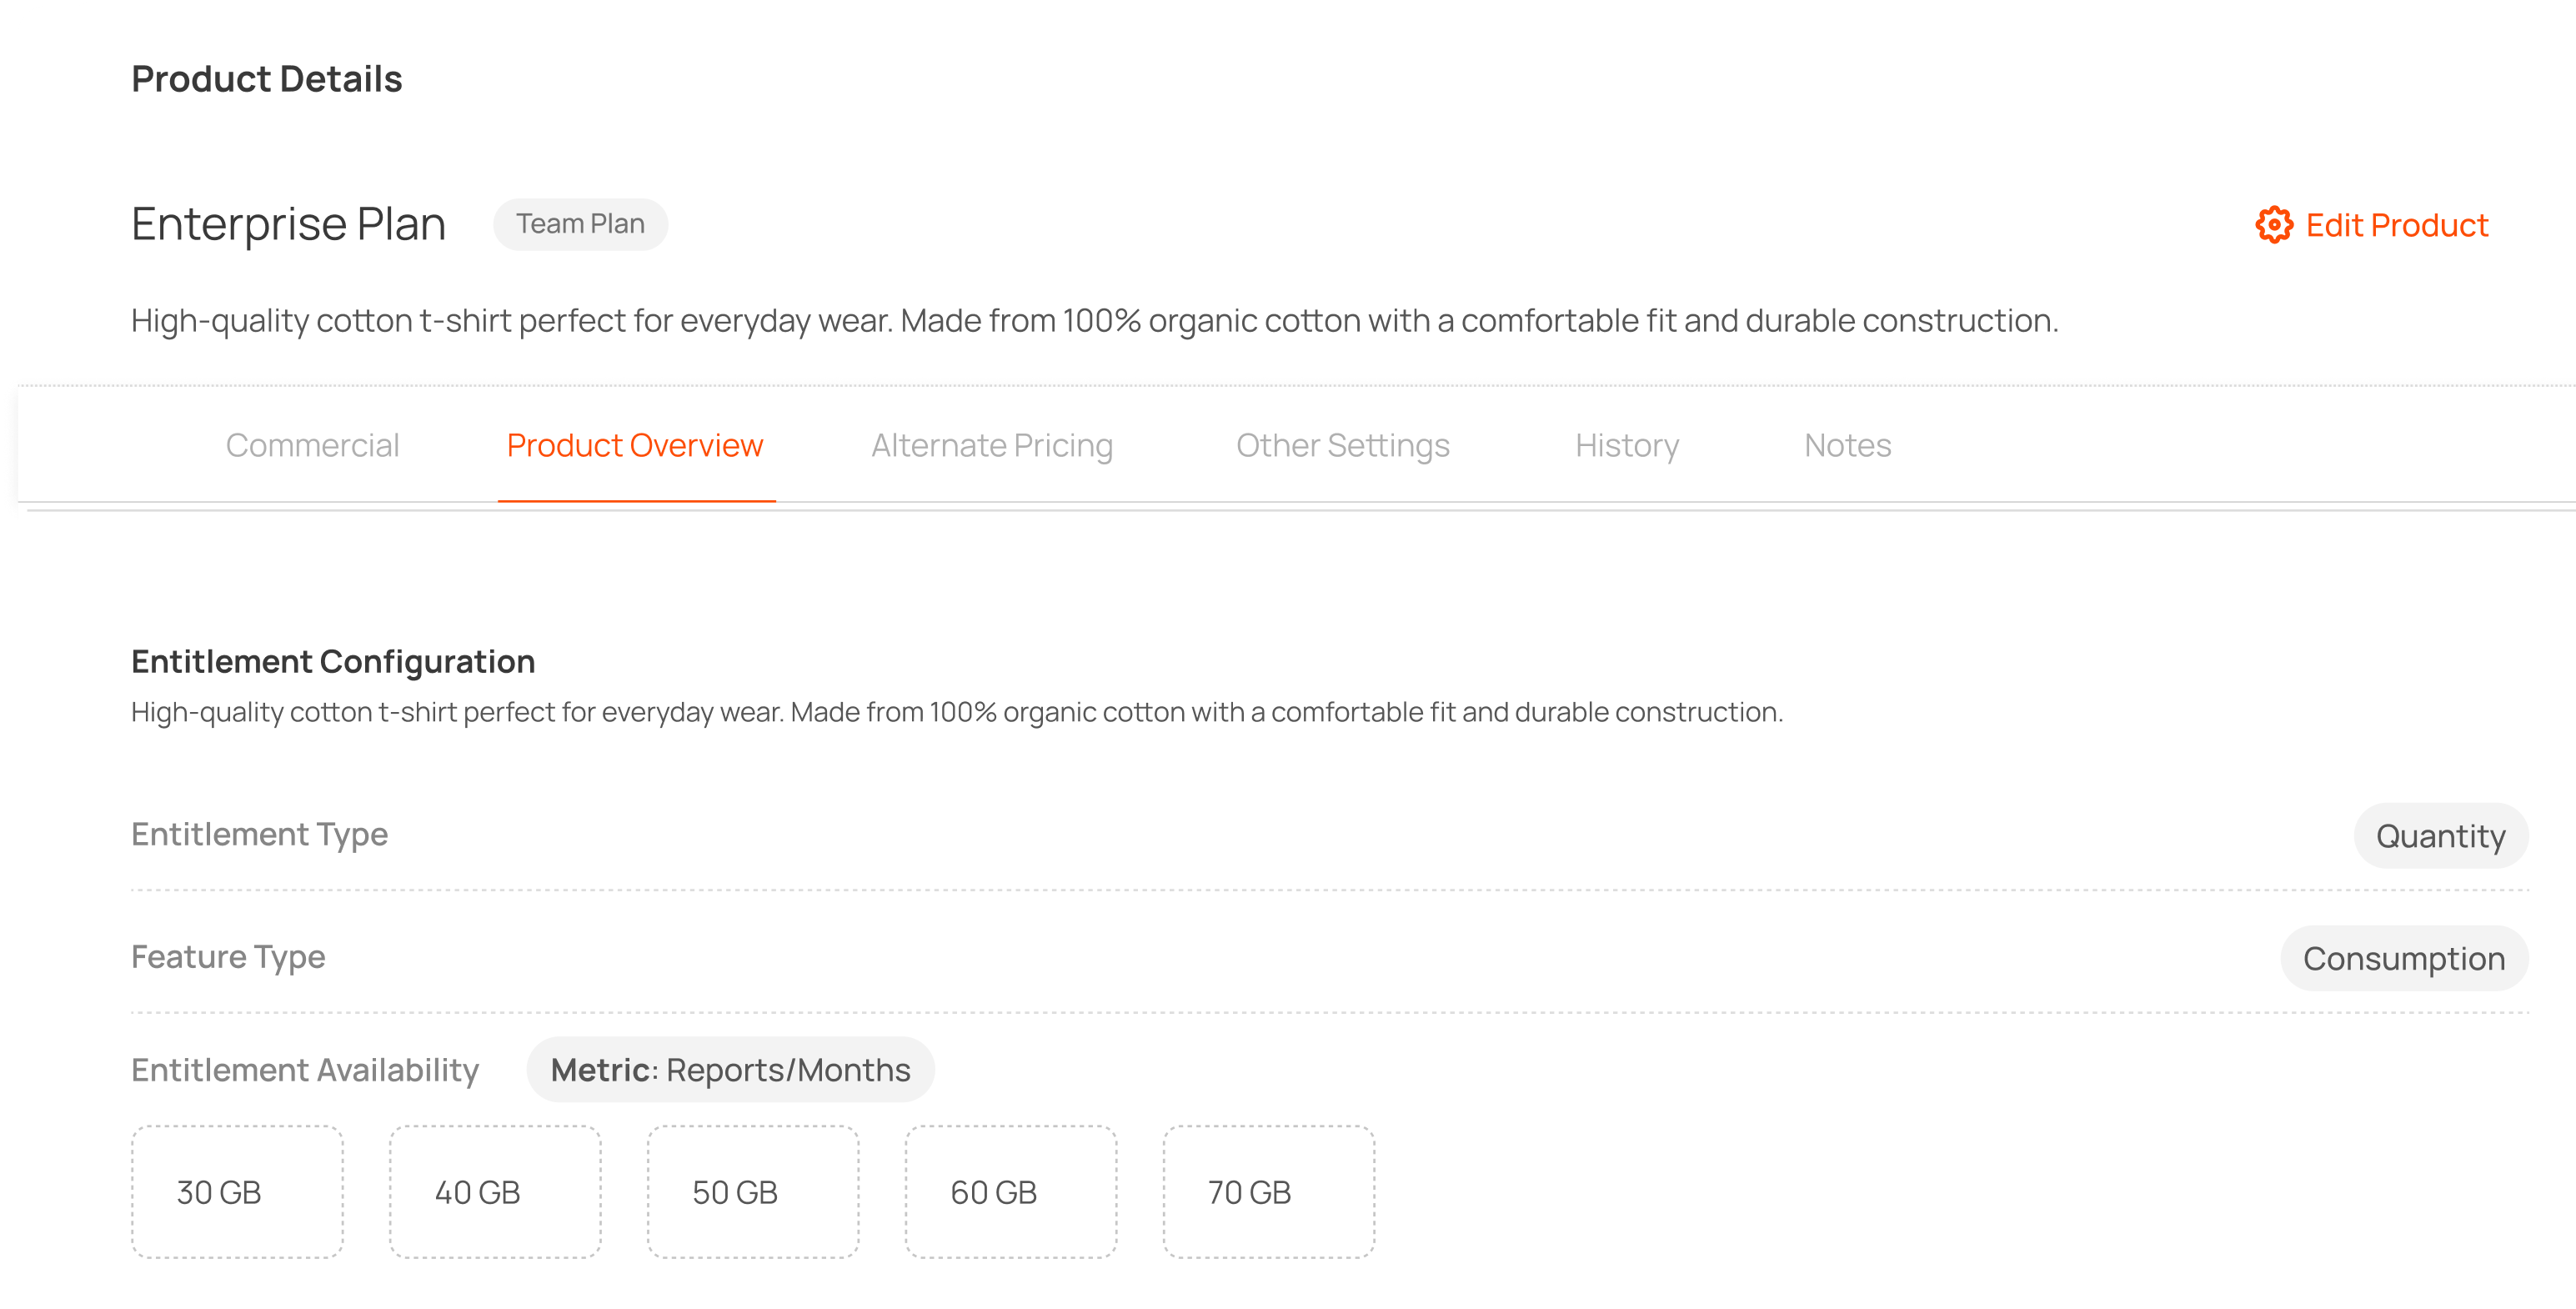
Task: Click the Entitlement Availability label
Action: (305, 1071)
